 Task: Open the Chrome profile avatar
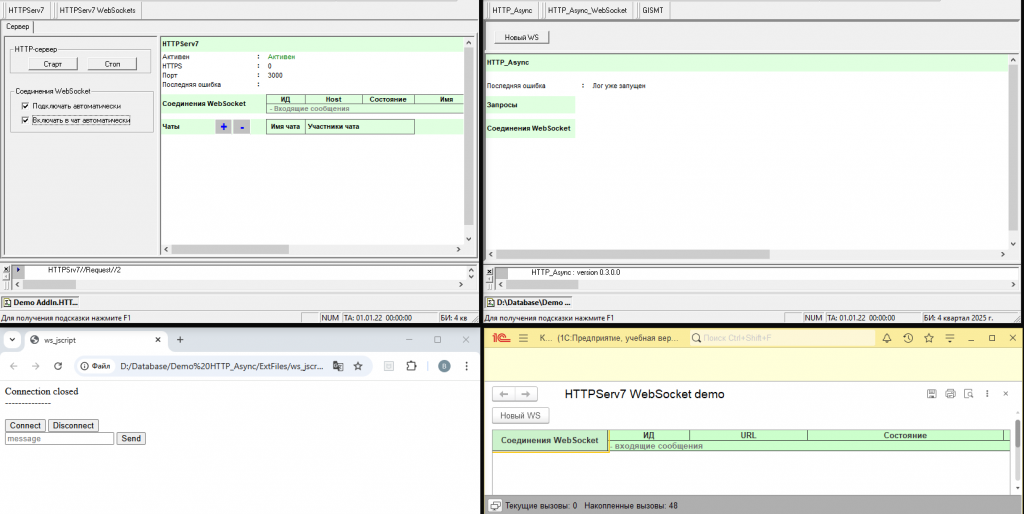click(x=444, y=366)
